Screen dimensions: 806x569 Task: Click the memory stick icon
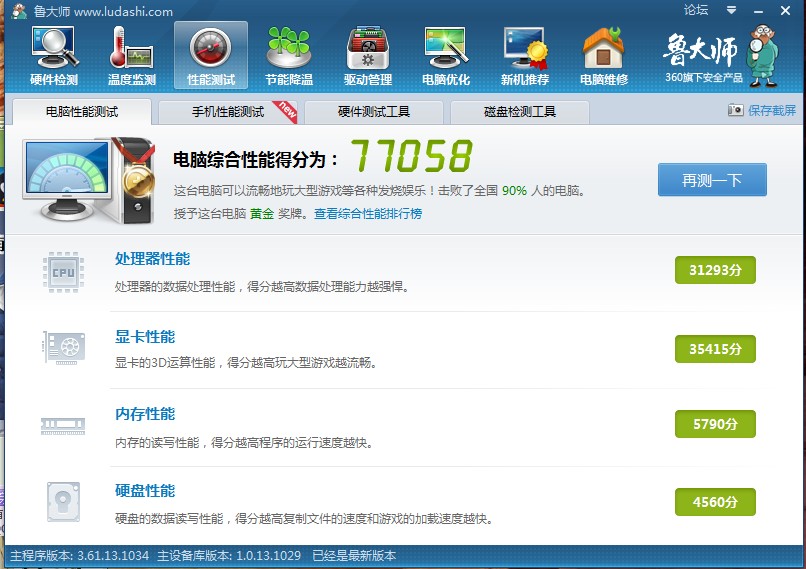coord(63,426)
